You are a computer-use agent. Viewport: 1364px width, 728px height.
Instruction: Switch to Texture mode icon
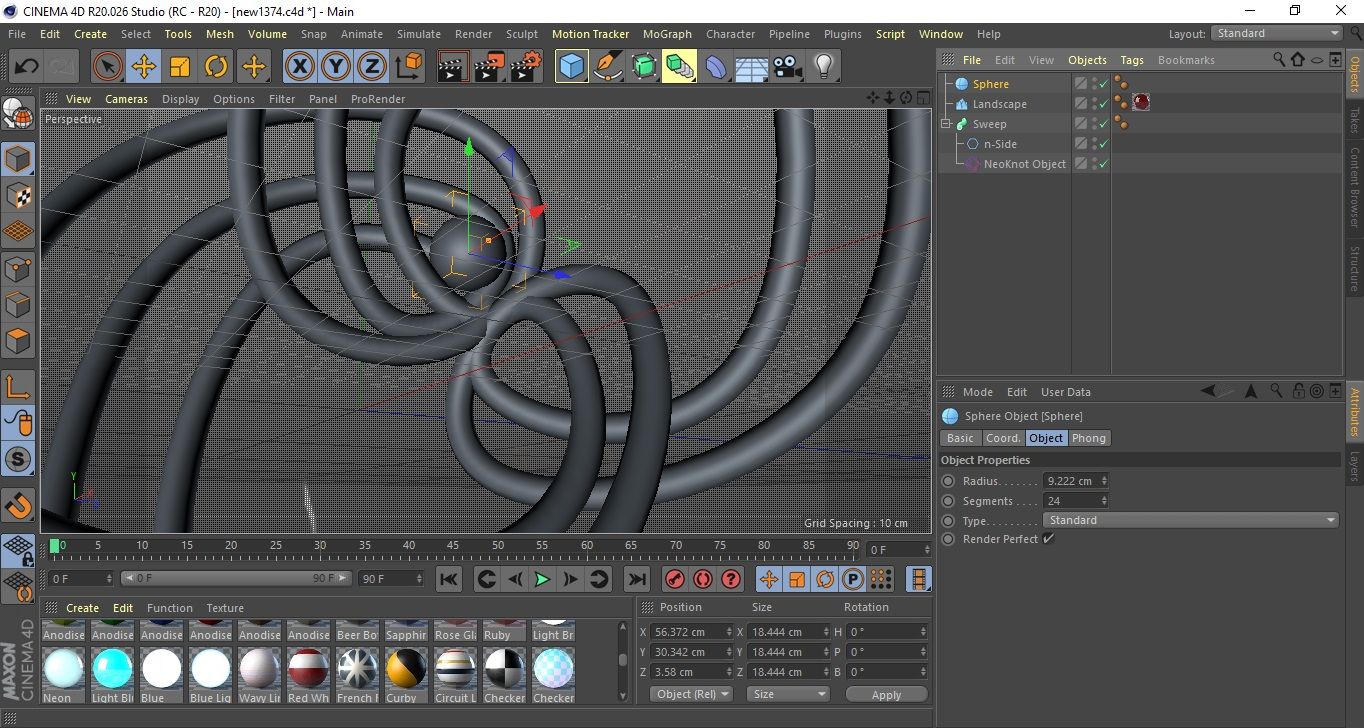18,195
